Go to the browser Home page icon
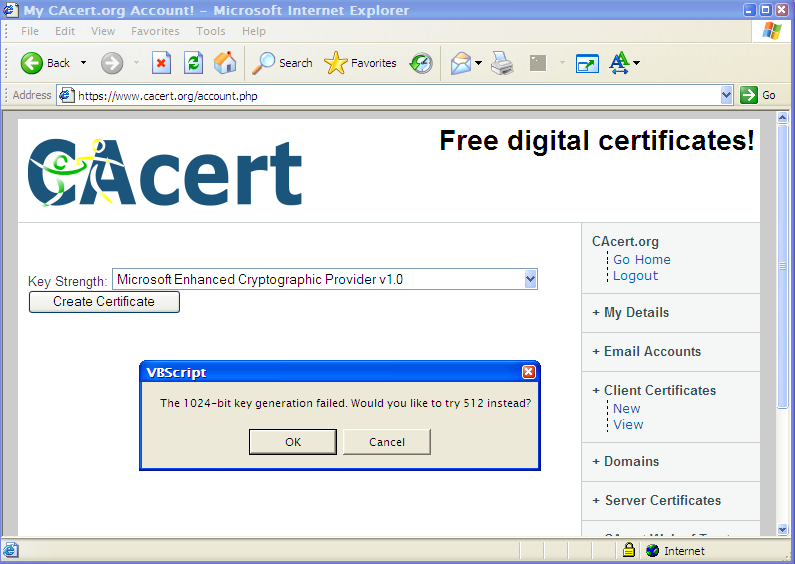The image size is (795, 564). [226, 63]
